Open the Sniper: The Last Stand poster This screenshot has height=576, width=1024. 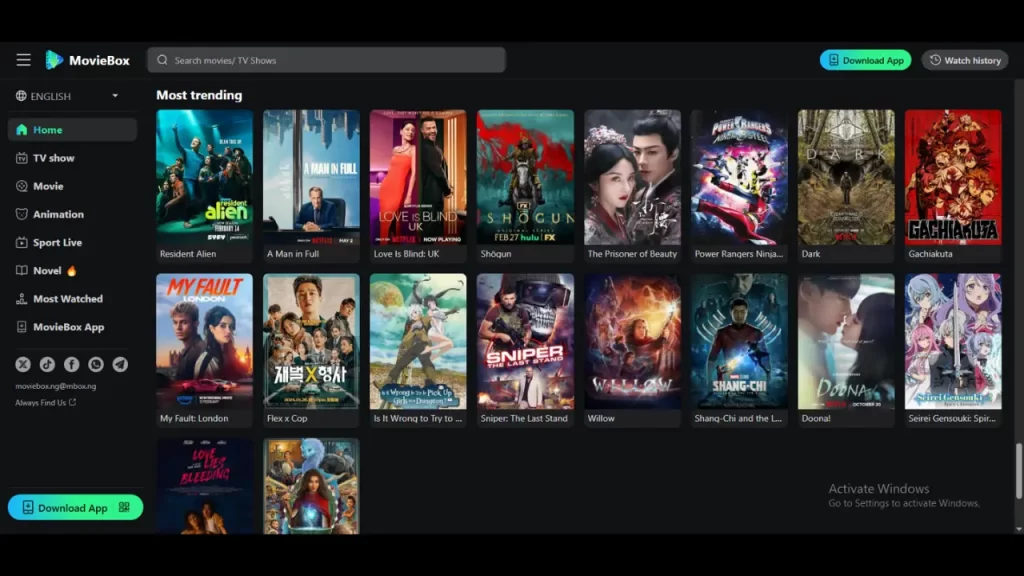pos(525,342)
